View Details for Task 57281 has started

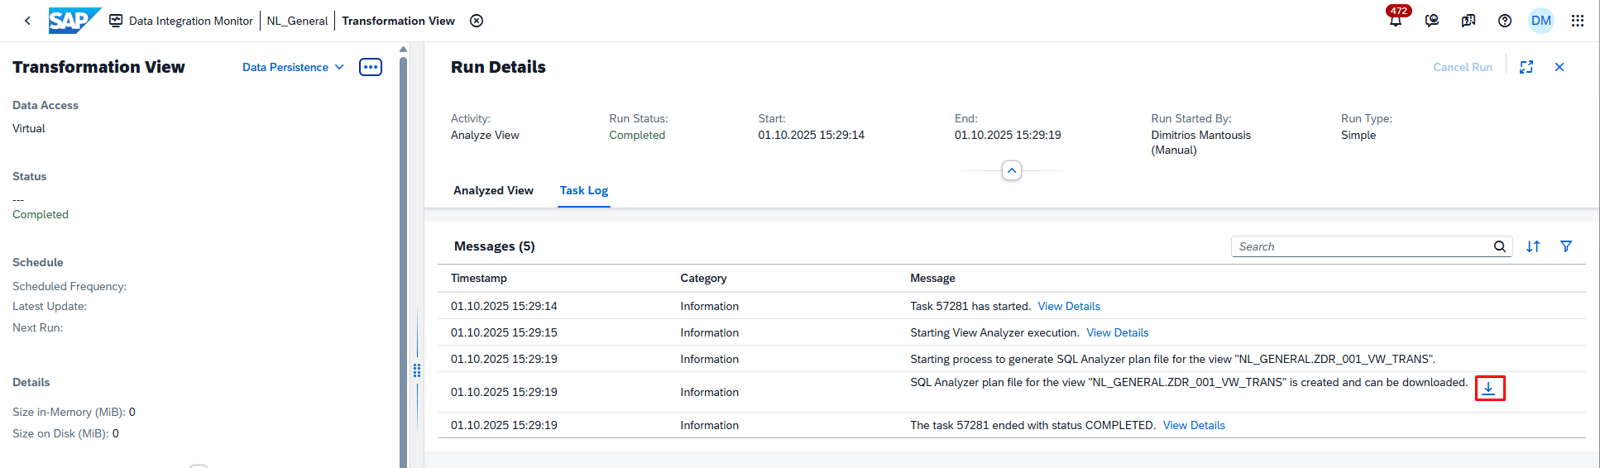1068,306
